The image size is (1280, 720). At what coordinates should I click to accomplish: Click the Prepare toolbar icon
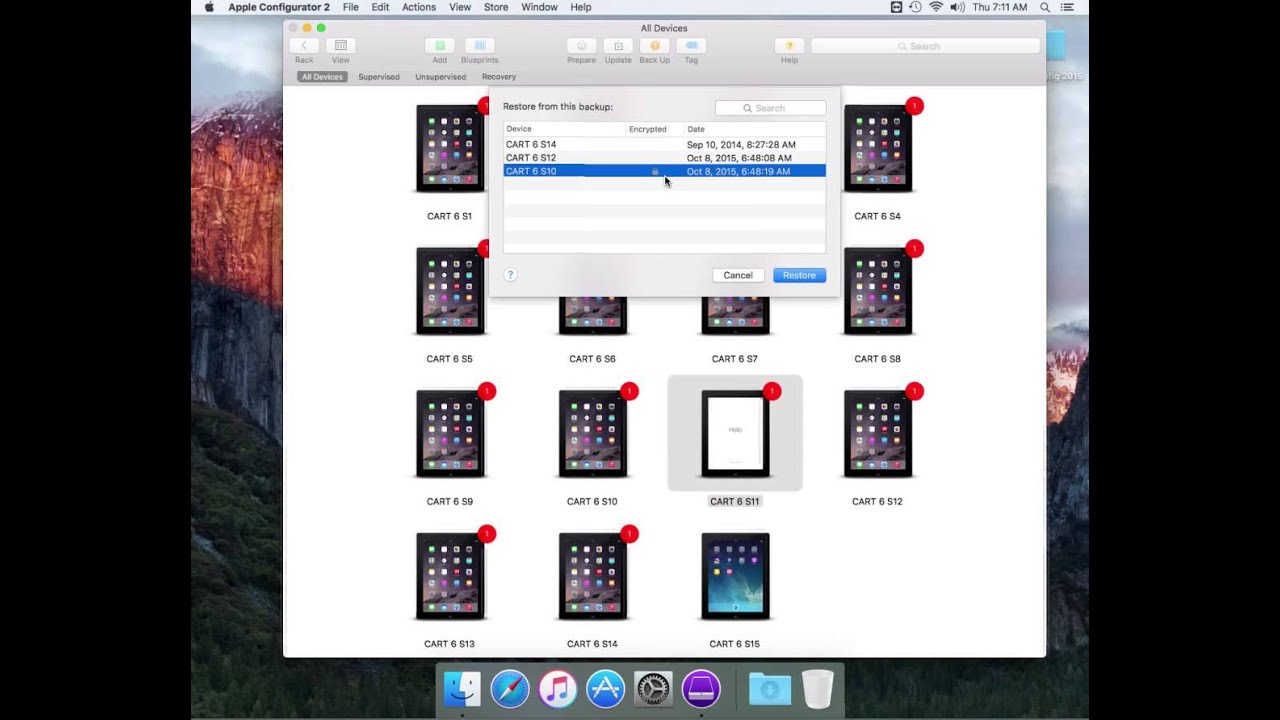[581, 46]
